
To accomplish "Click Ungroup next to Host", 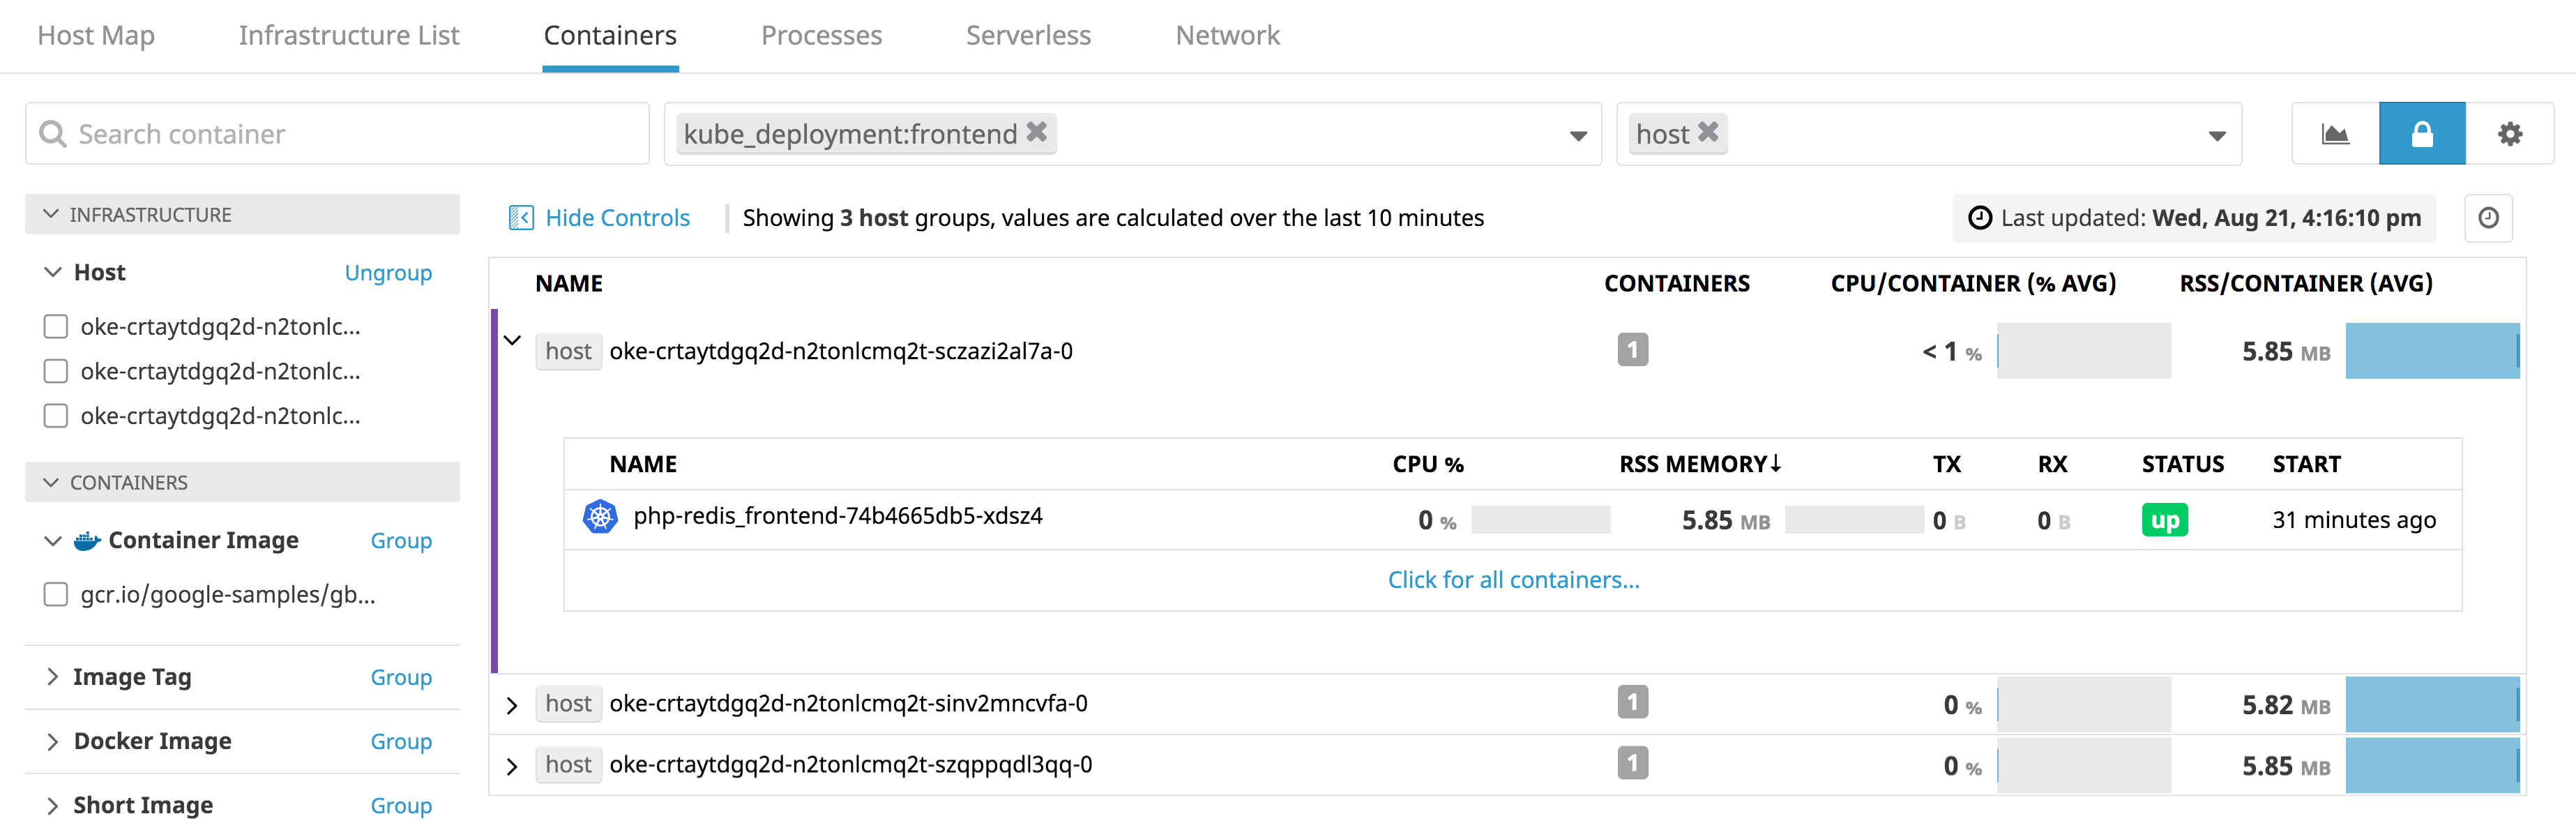I will 388,272.
